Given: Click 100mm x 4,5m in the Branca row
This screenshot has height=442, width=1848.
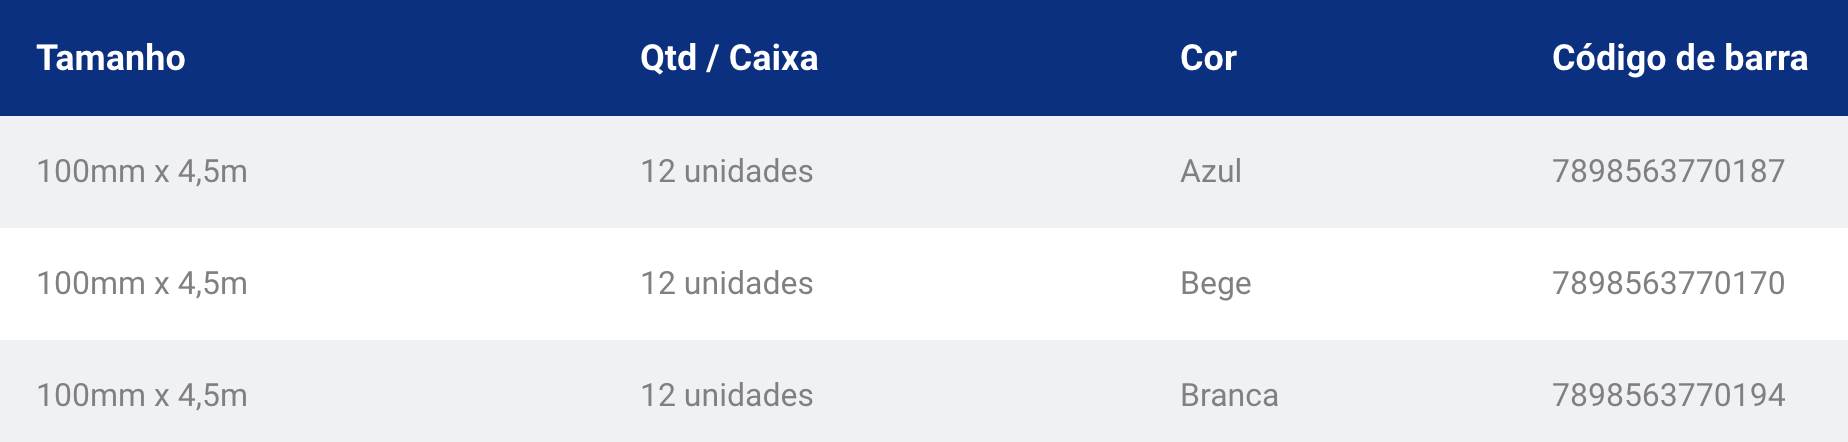Looking at the screenshot, I should point(142,395).
